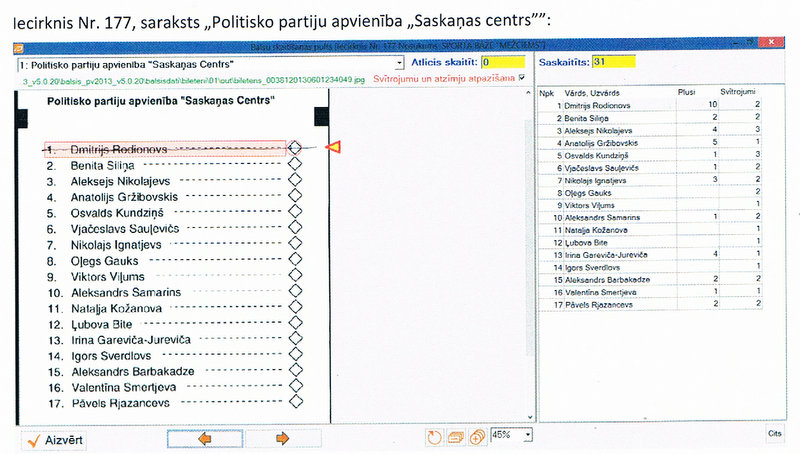Click Benita Siliņa name on the ballot
This screenshot has width=800, height=454.
[103, 166]
